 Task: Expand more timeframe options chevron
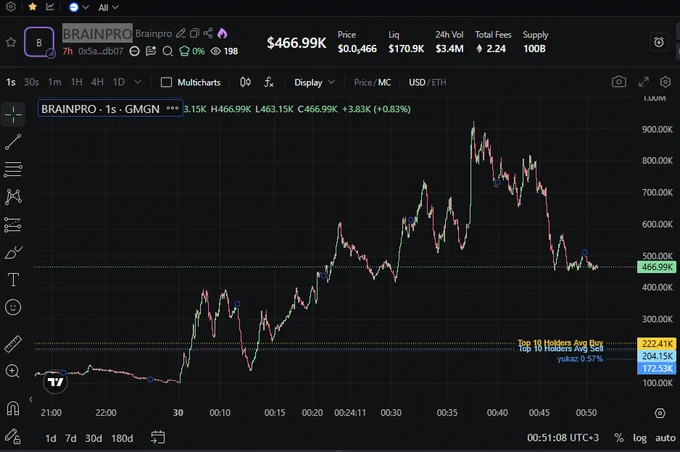click(137, 82)
